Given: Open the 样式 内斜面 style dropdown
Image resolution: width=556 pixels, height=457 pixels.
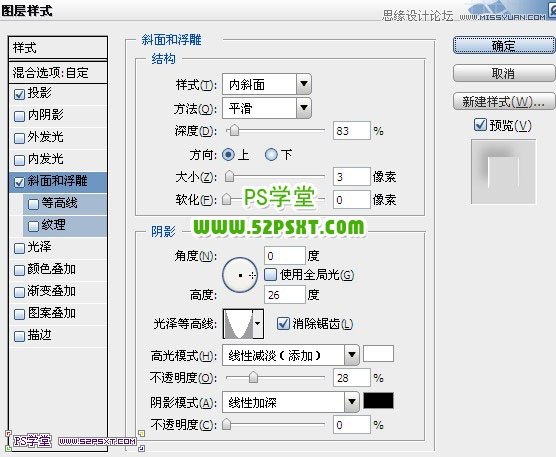Looking at the screenshot, I should [267, 84].
